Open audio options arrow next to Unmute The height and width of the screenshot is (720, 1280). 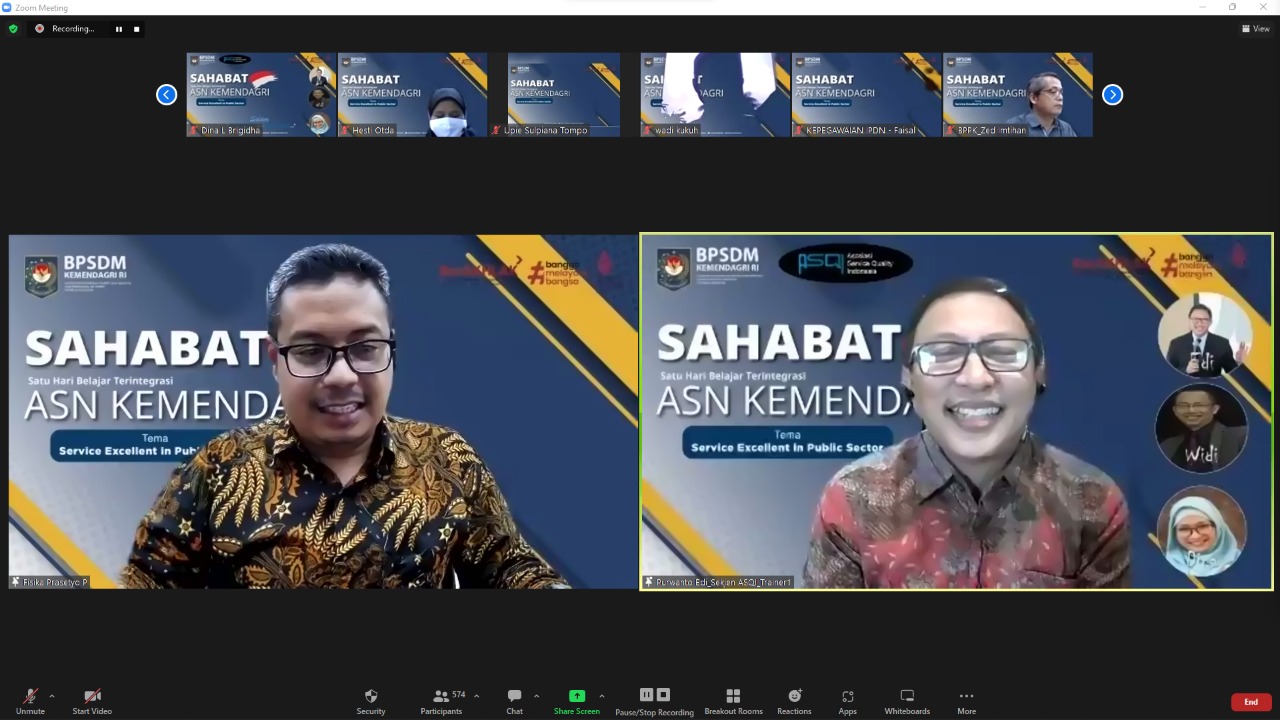52,696
